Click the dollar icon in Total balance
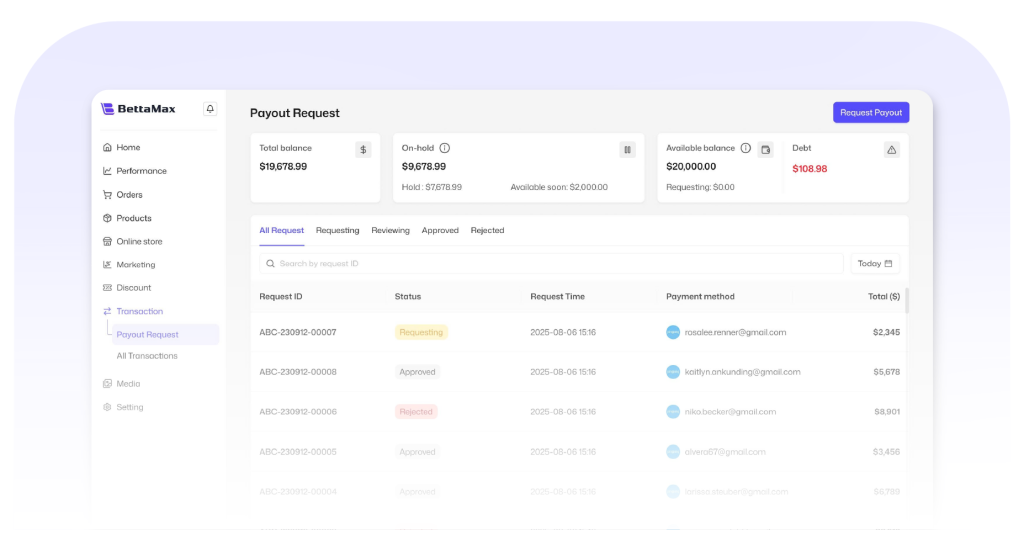The image size is (1024, 550). (363, 149)
